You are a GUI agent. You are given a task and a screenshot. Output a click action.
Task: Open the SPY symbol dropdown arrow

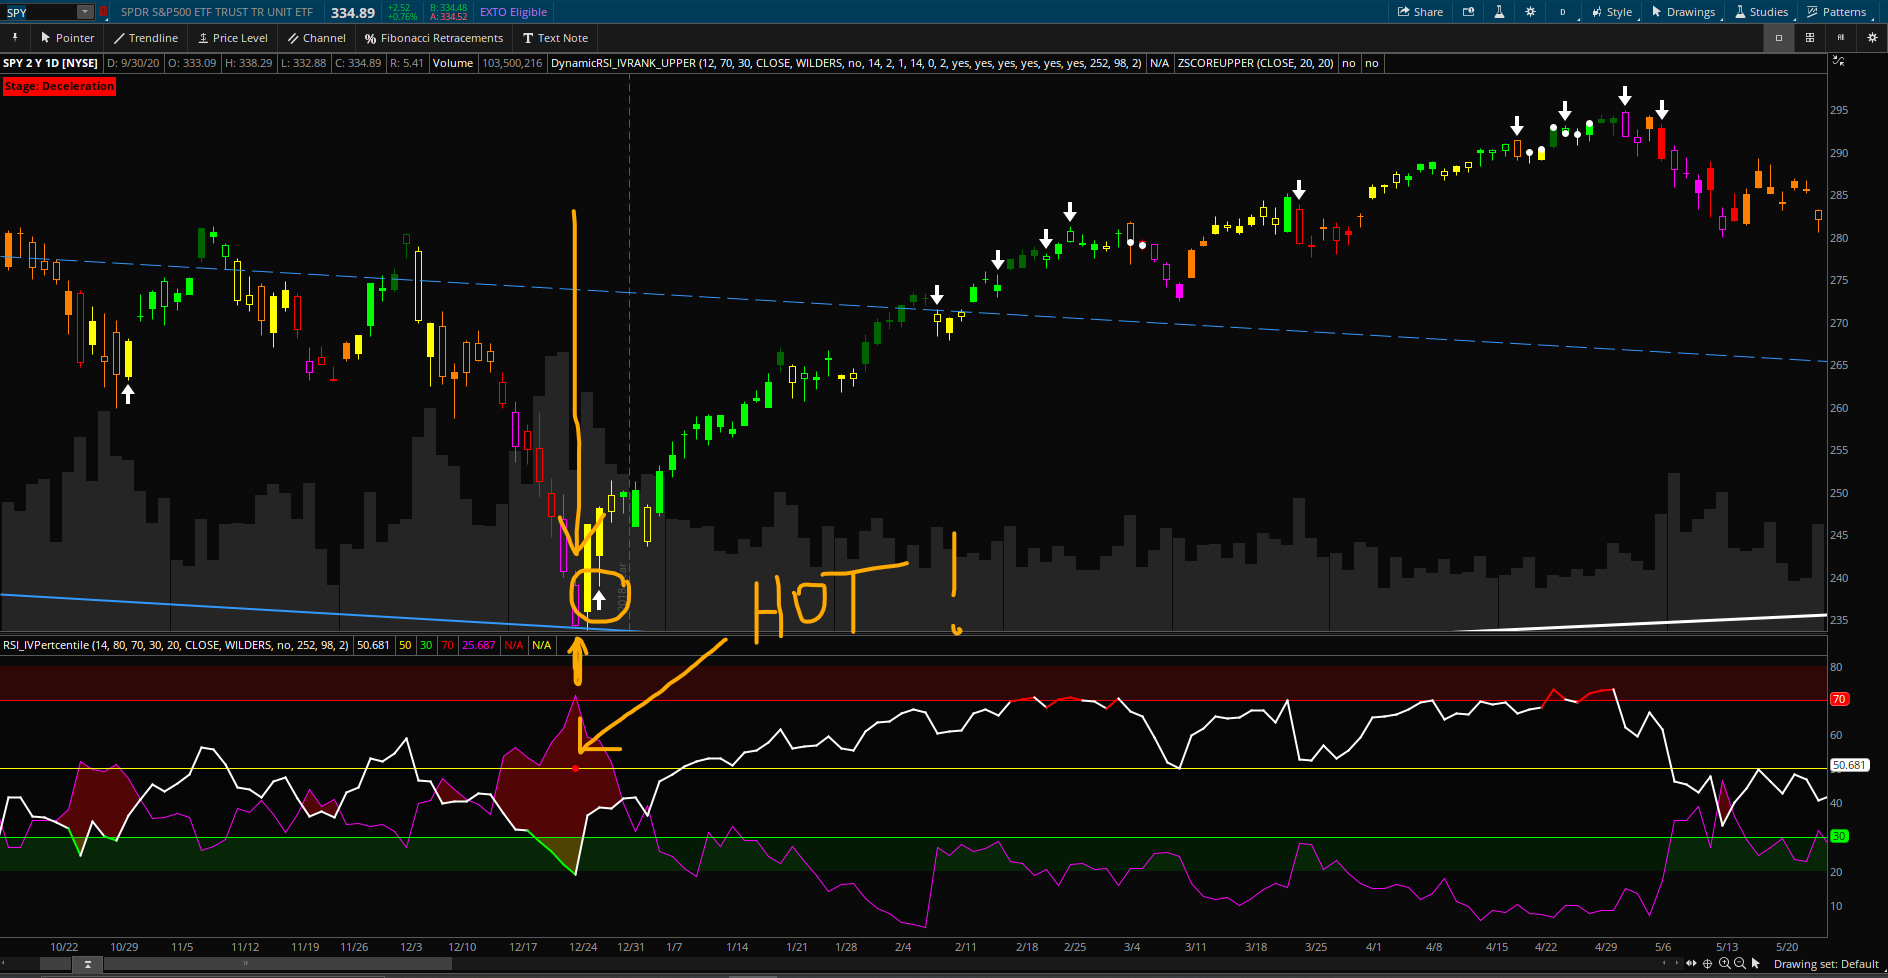tap(85, 12)
